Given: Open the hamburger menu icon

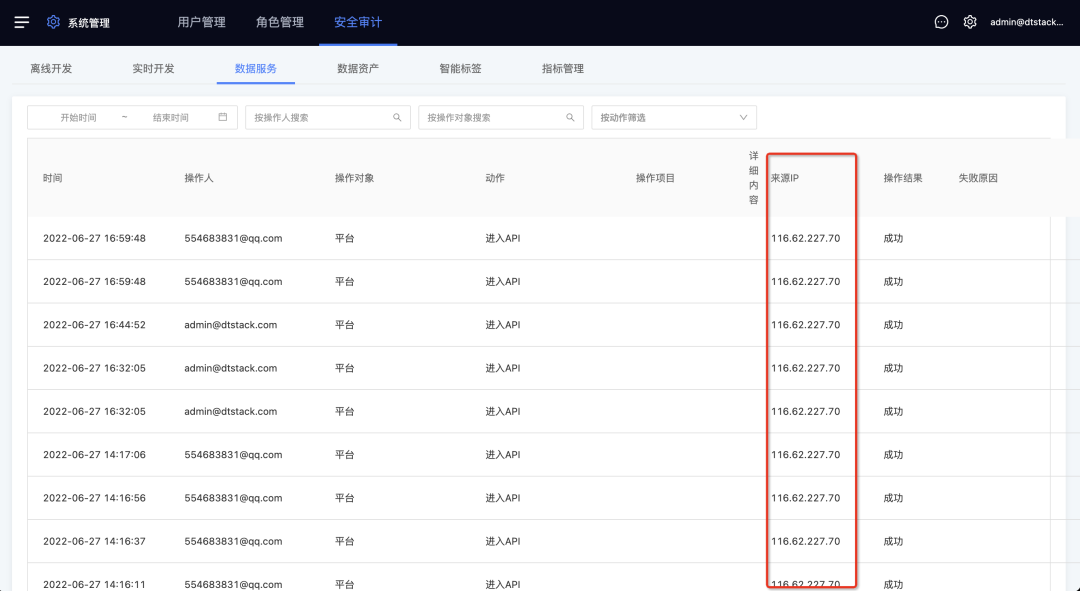Looking at the screenshot, I should pyautogui.click(x=22, y=22).
